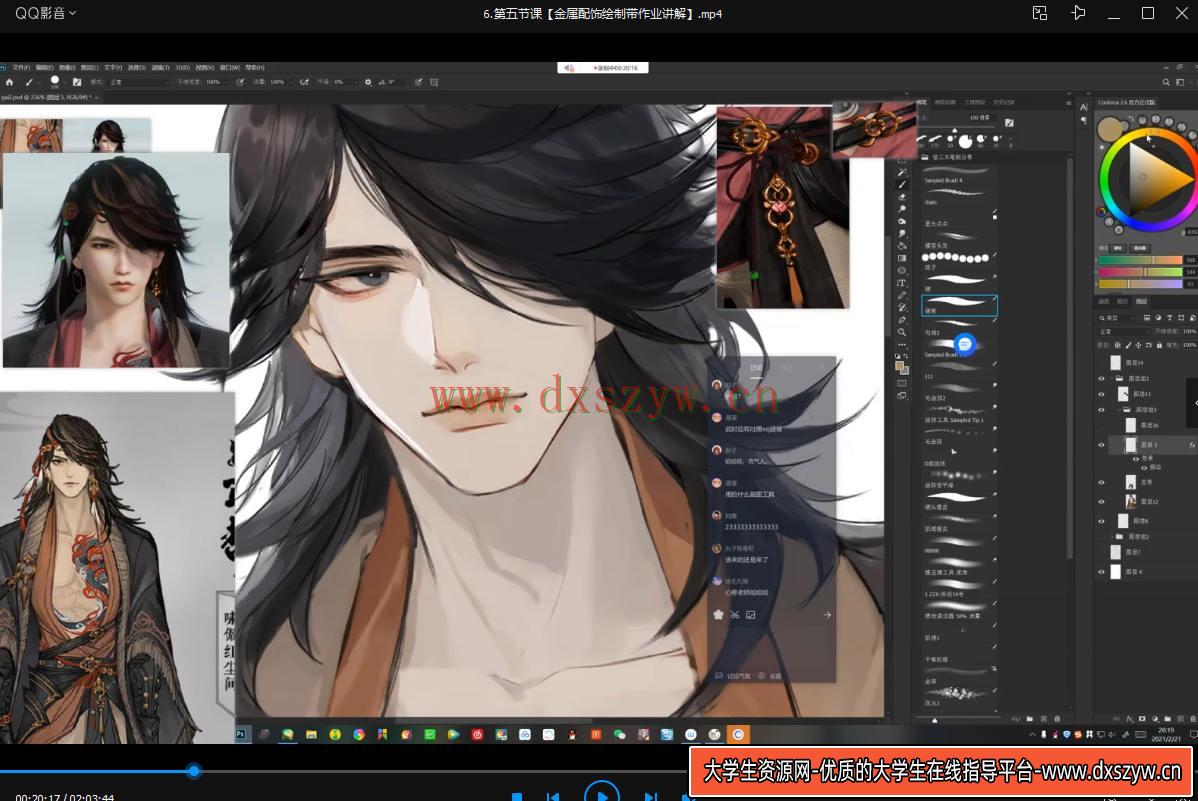
Task: Filter layers by type layers icon
Action: pos(1170,318)
